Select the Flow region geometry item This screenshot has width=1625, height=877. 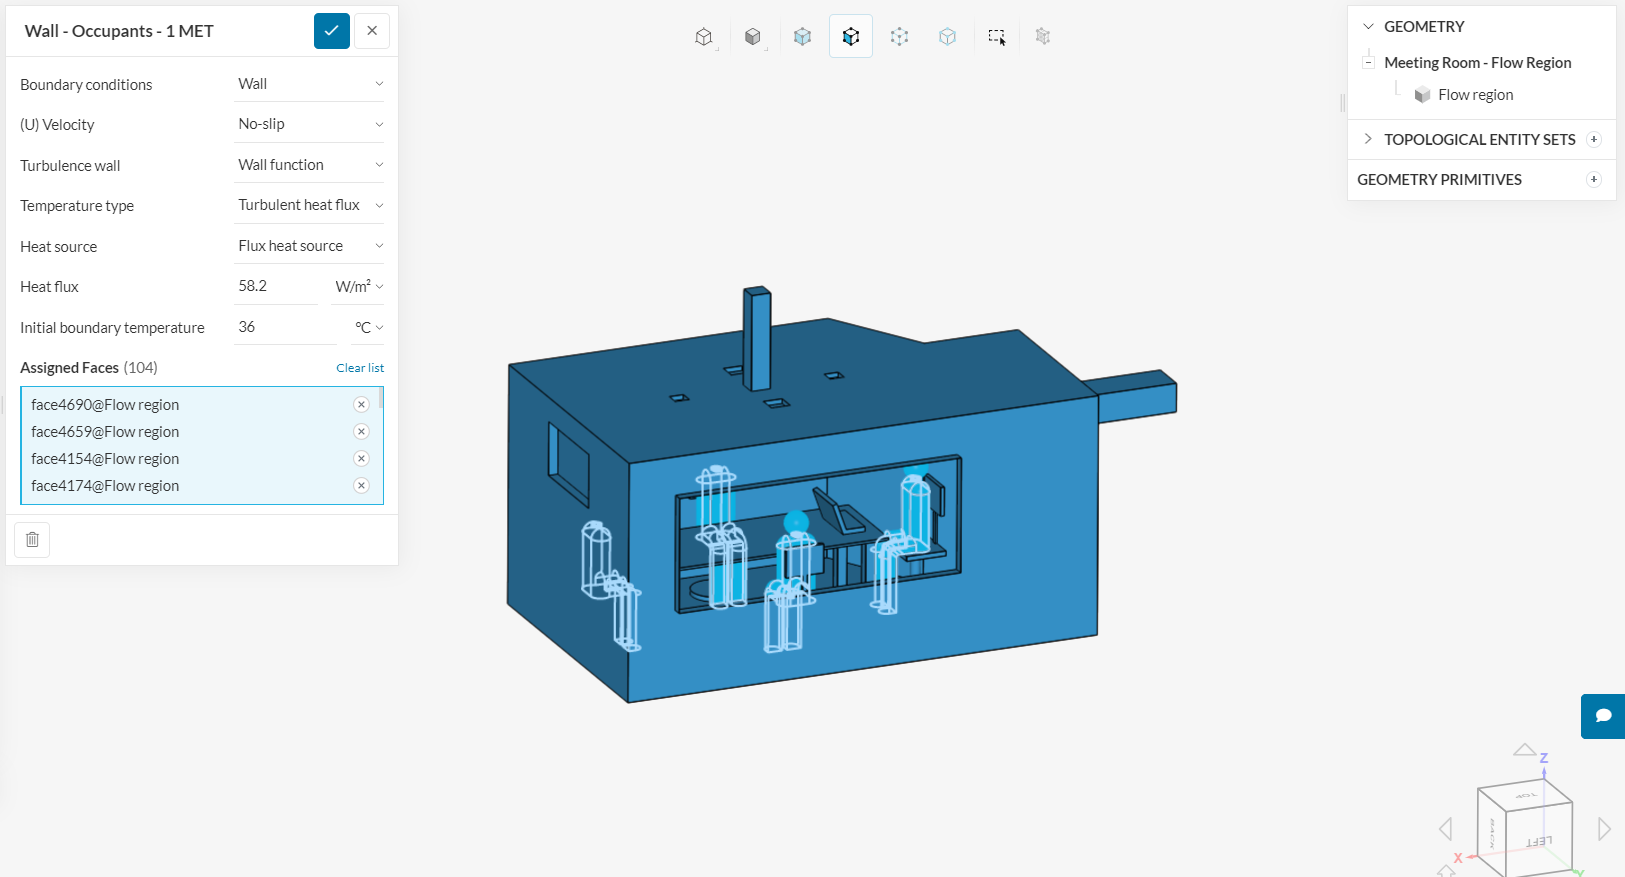[x=1475, y=95]
